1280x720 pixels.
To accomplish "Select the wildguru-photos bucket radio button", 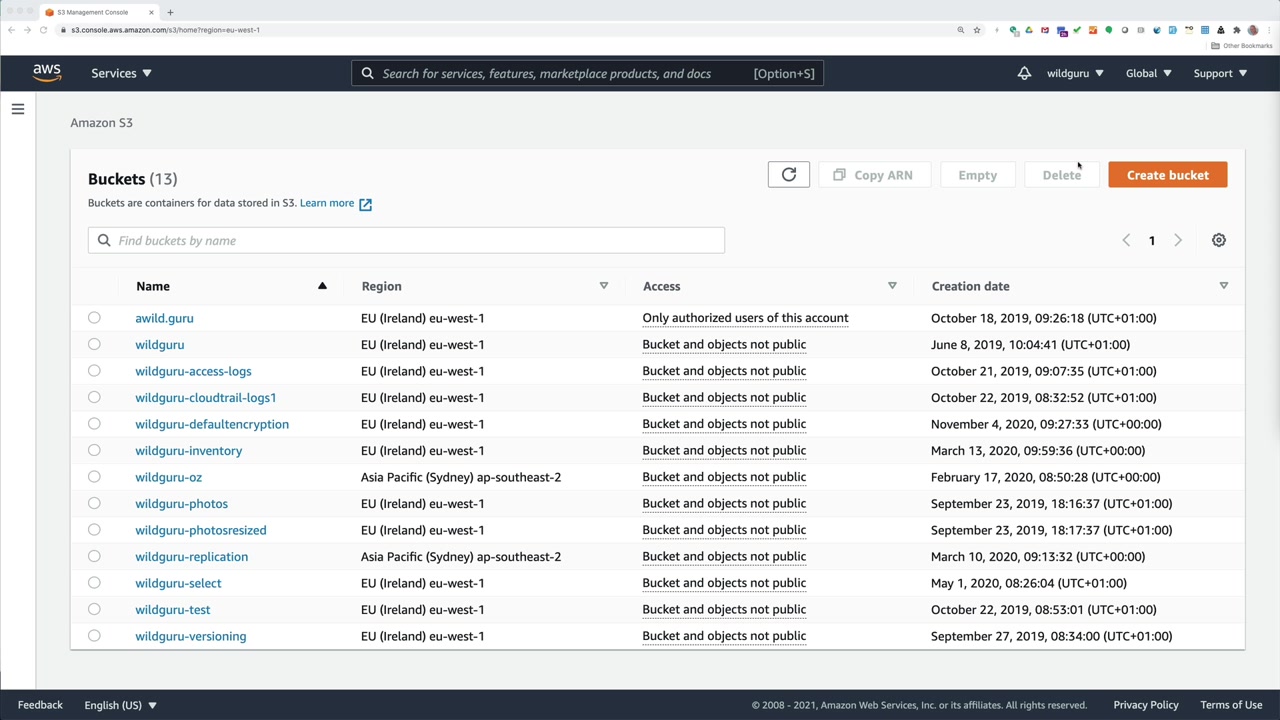I will (x=94, y=504).
